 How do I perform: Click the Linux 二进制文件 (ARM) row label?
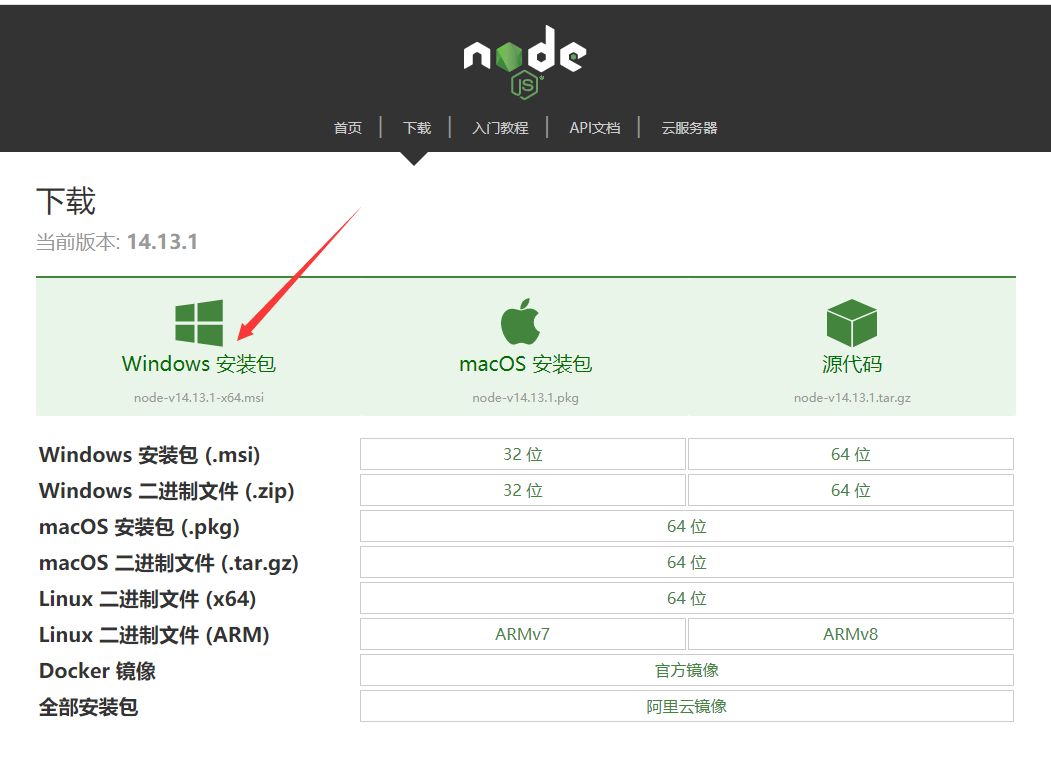tap(154, 634)
